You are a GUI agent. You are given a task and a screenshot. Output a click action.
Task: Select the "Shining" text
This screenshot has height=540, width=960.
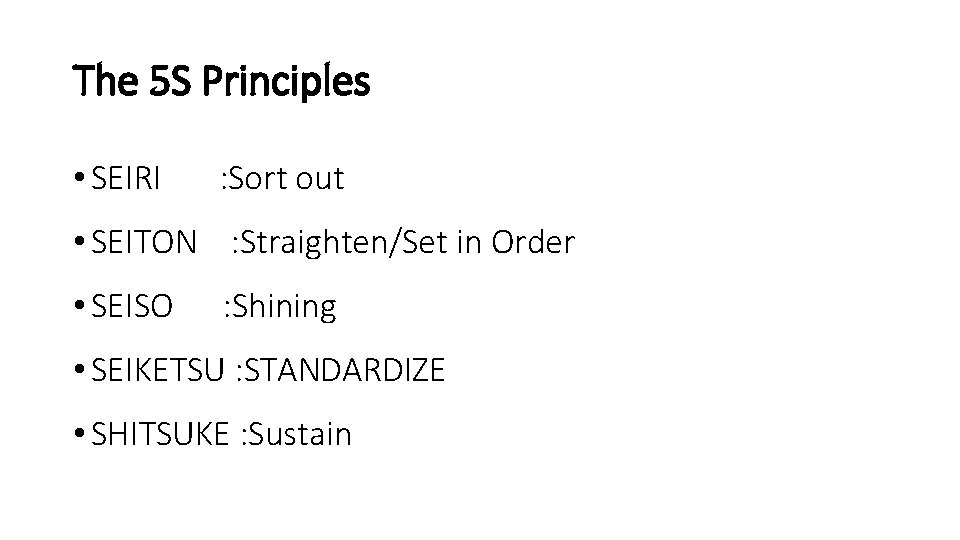pos(284,307)
